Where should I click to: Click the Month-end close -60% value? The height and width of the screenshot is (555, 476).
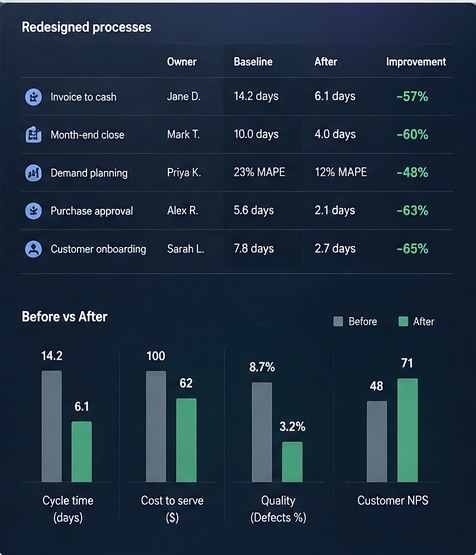(412, 135)
